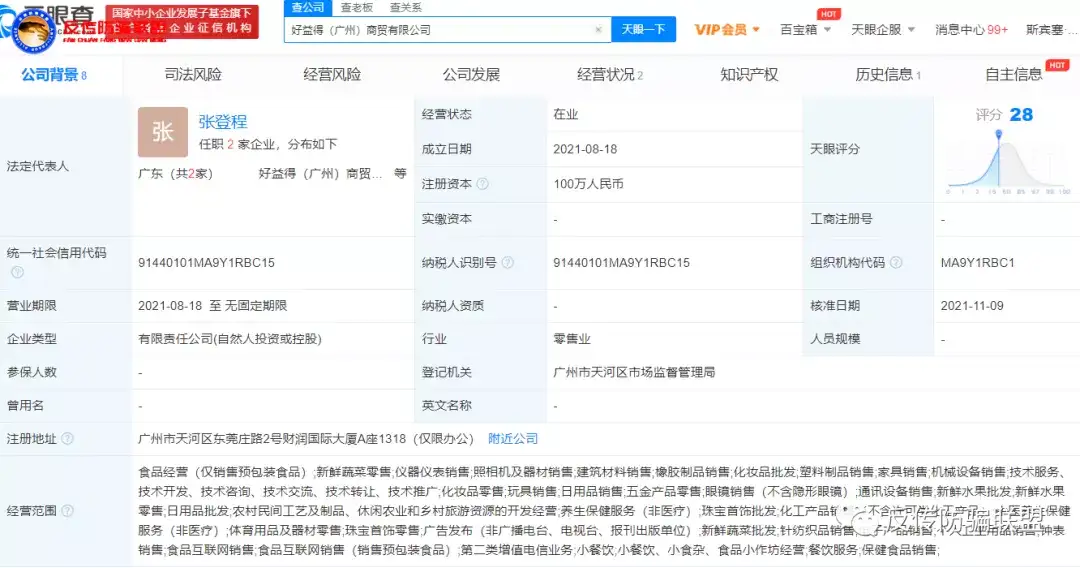Click the 零售业 industry value
The image size is (1080, 568).
coord(572,339)
